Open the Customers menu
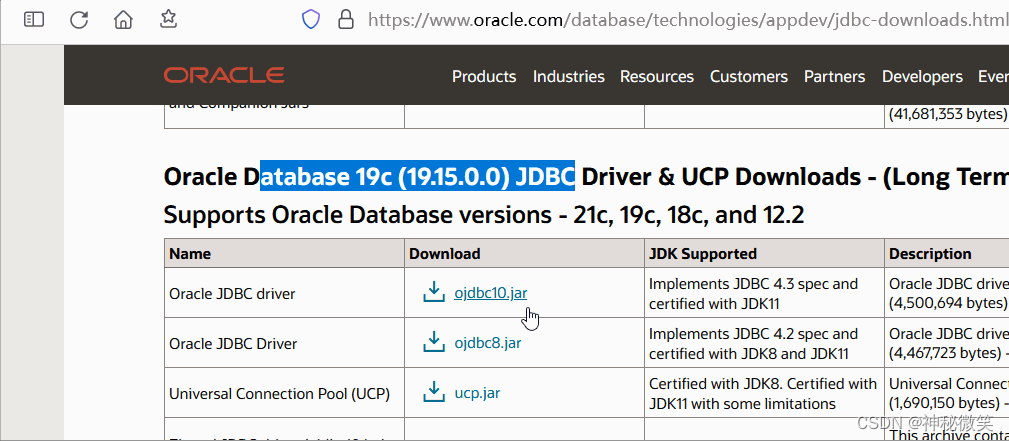 (x=749, y=77)
